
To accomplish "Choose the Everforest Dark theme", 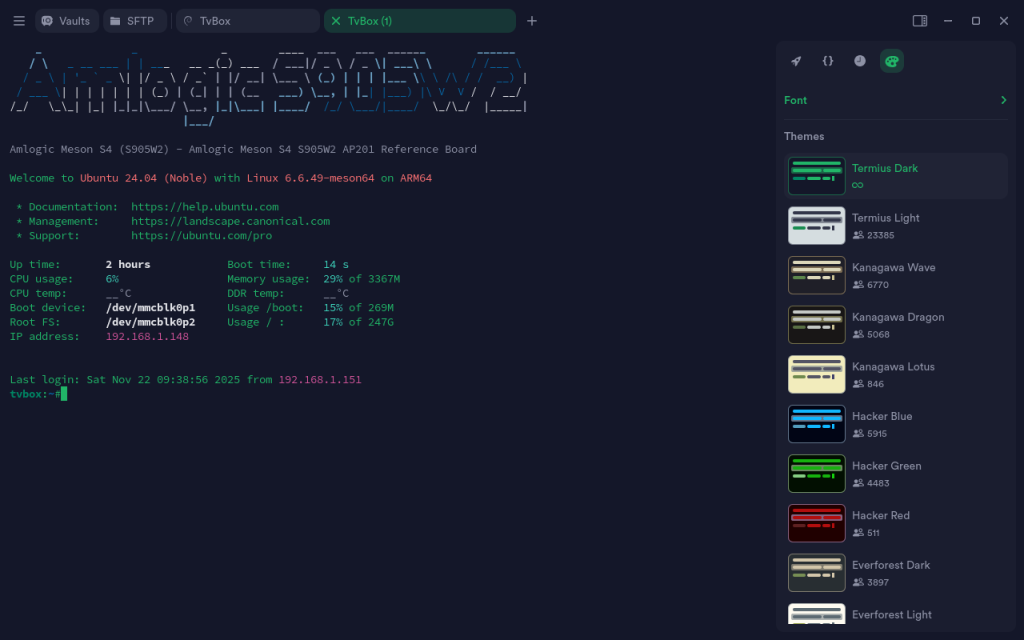I will [x=890, y=572].
